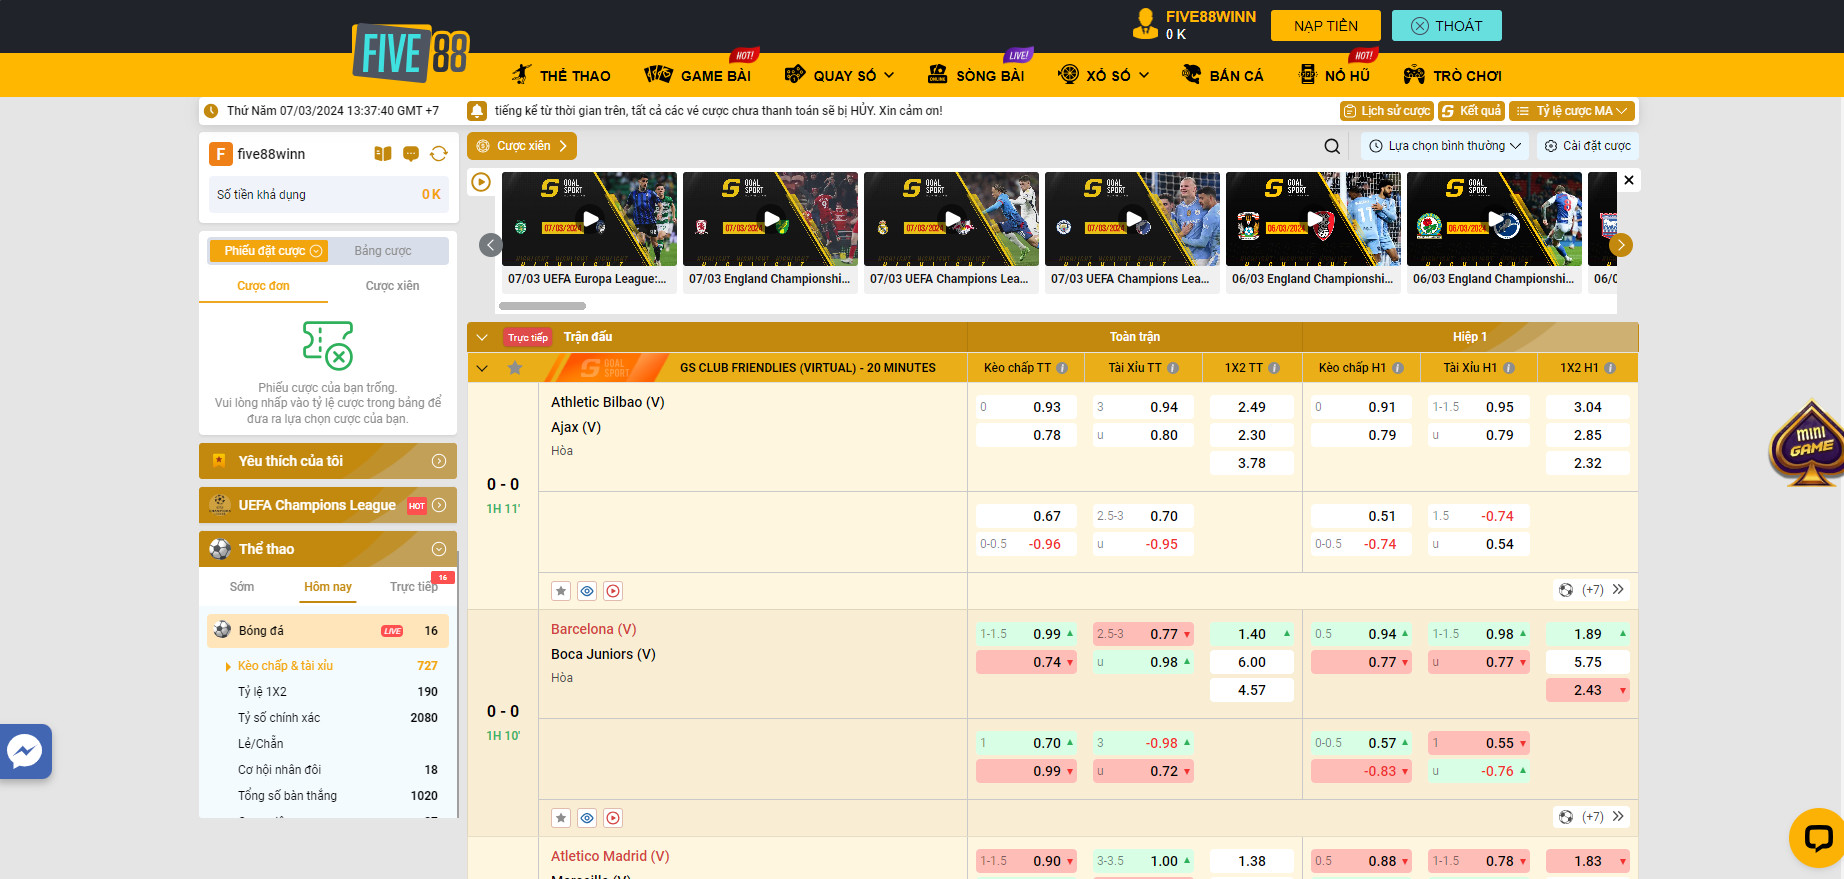This screenshot has height=879, width=1844.
Task: Click the user avatar icon by FIVE88WINN
Action: coord(1145,24)
